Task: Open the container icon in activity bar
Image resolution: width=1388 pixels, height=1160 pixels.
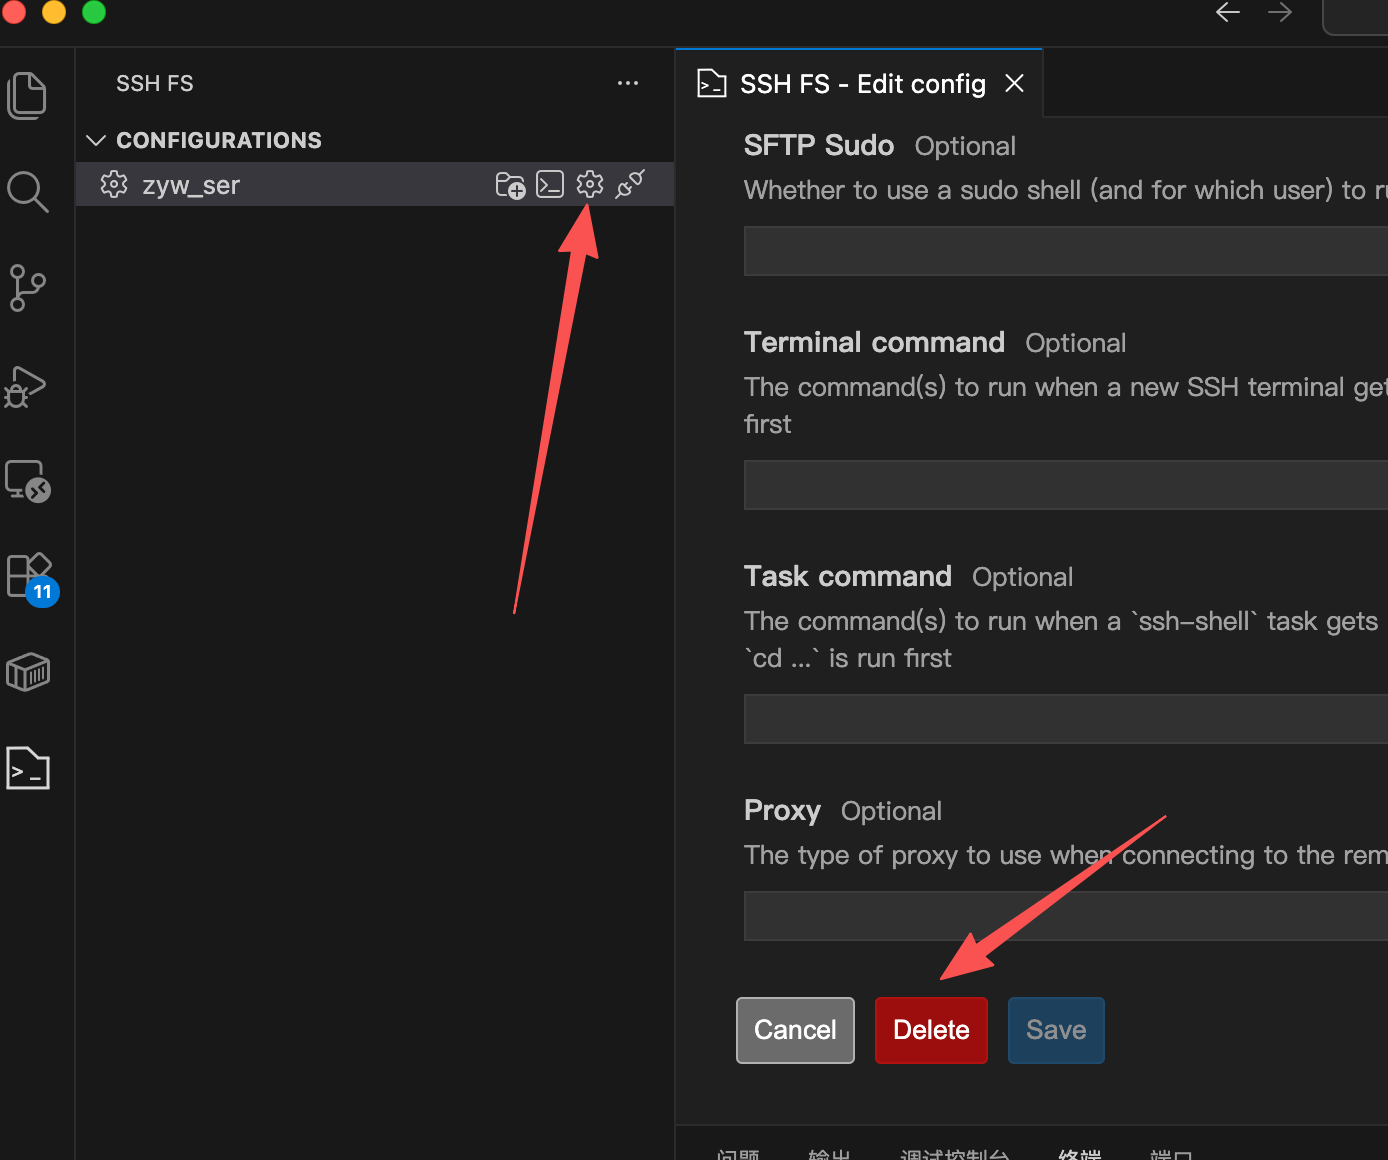Action: point(27,673)
